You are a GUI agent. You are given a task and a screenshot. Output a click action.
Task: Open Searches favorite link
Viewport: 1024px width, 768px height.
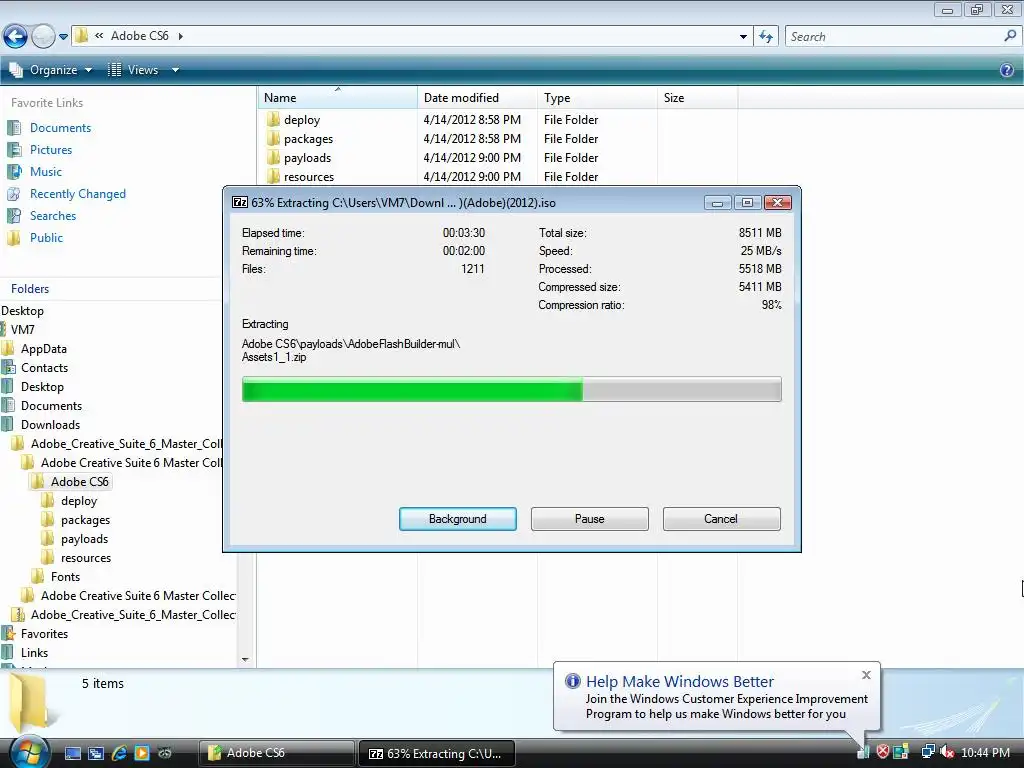click(53, 216)
